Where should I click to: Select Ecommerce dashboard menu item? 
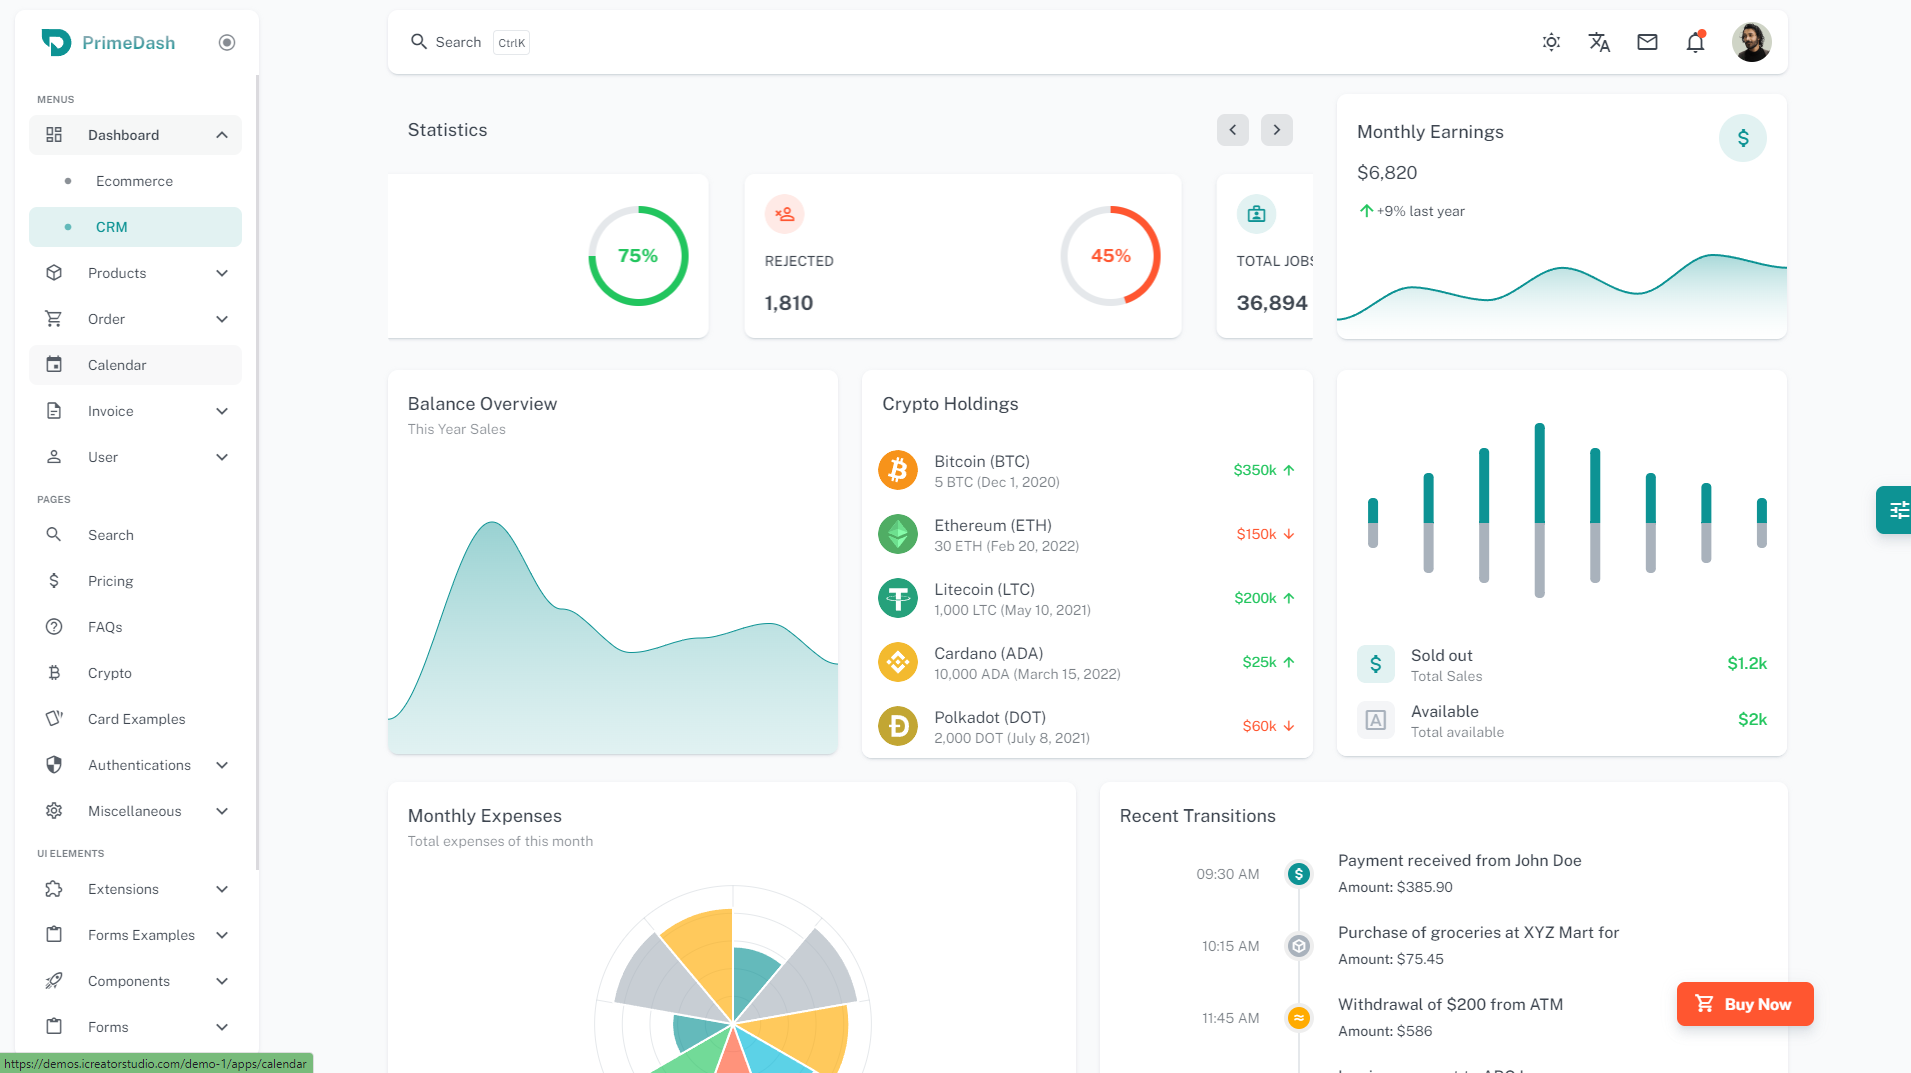134,181
